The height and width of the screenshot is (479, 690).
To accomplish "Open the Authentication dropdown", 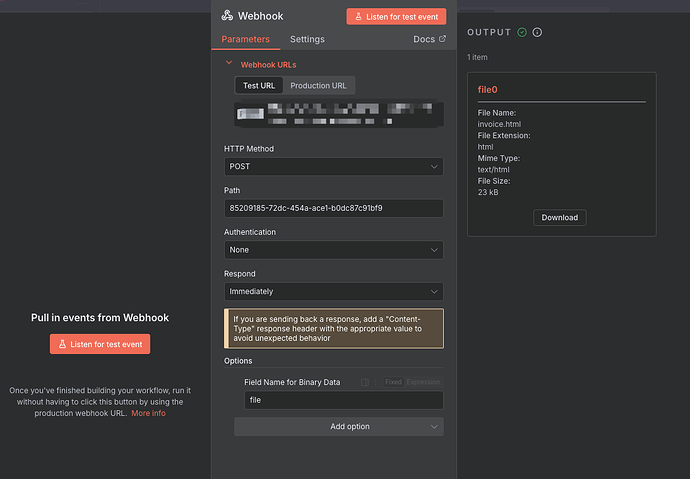I will [x=333, y=250].
